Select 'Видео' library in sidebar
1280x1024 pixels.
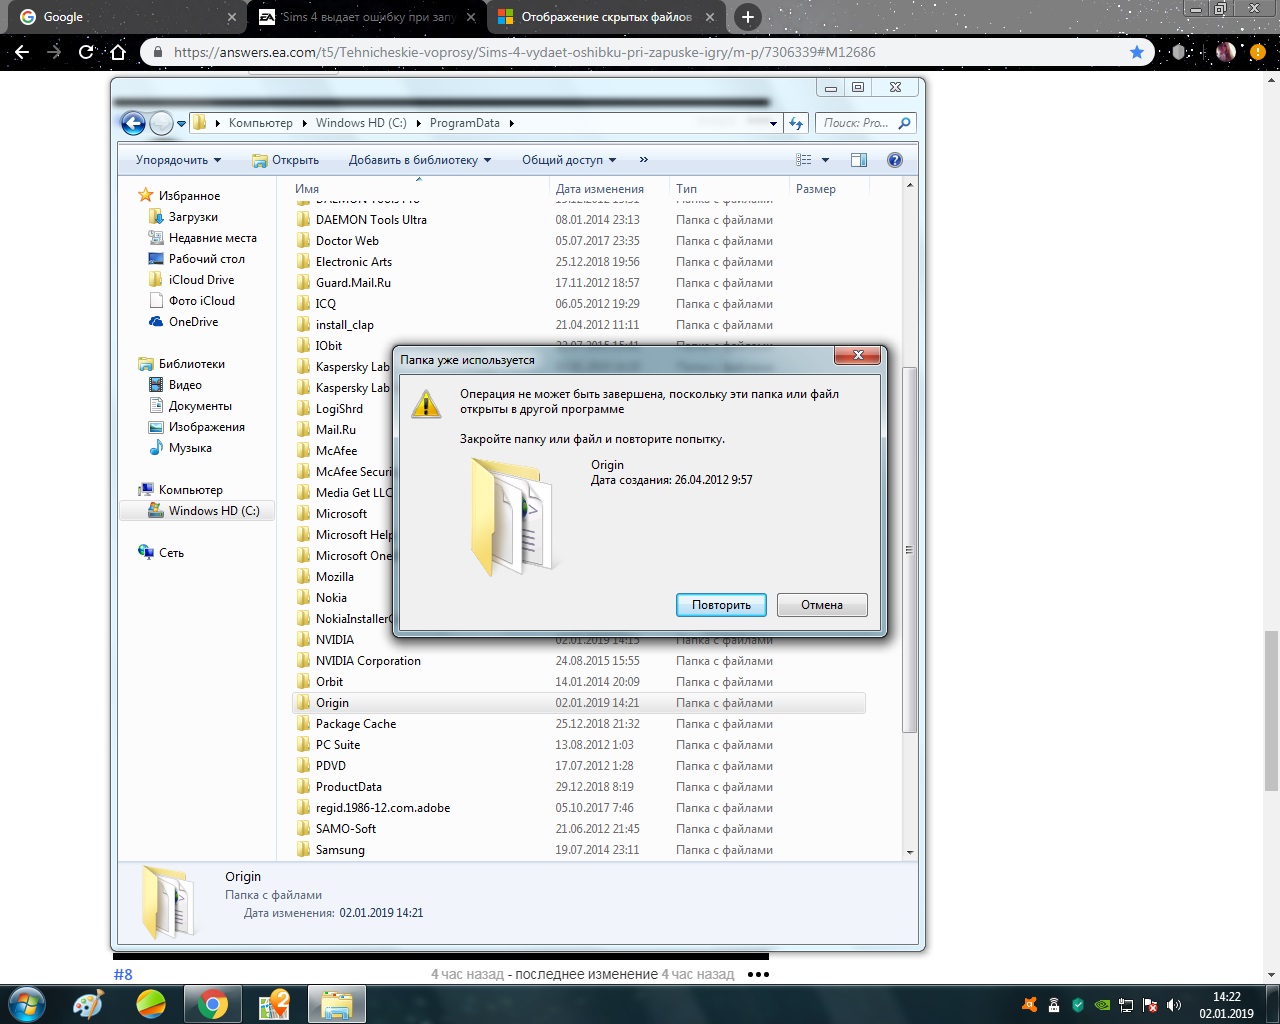185,385
